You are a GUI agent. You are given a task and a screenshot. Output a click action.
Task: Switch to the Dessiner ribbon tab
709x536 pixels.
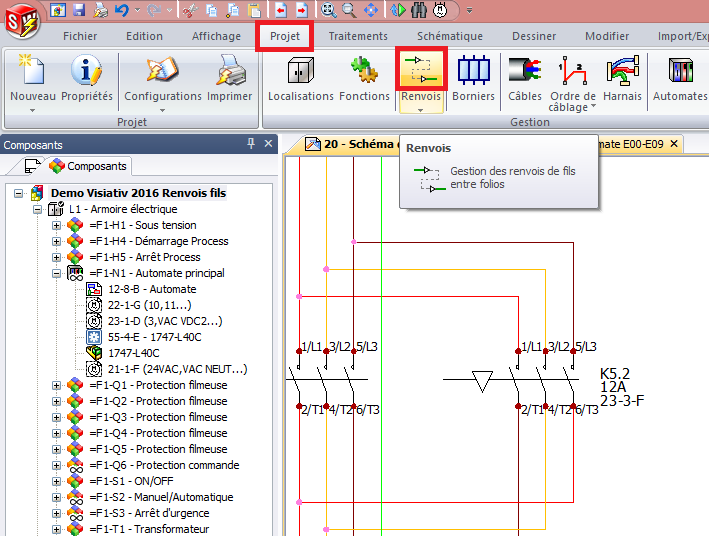click(x=534, y=36)
